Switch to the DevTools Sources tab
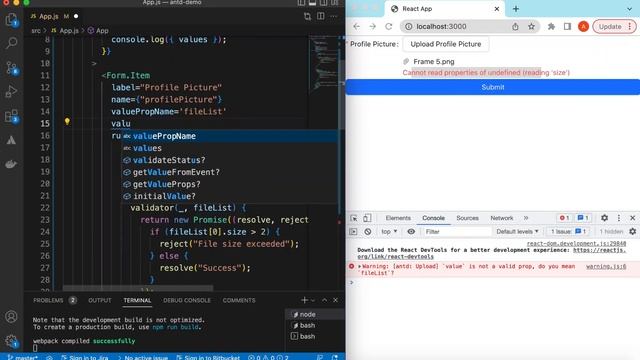The image size is (640, 360). coord(467,218)
